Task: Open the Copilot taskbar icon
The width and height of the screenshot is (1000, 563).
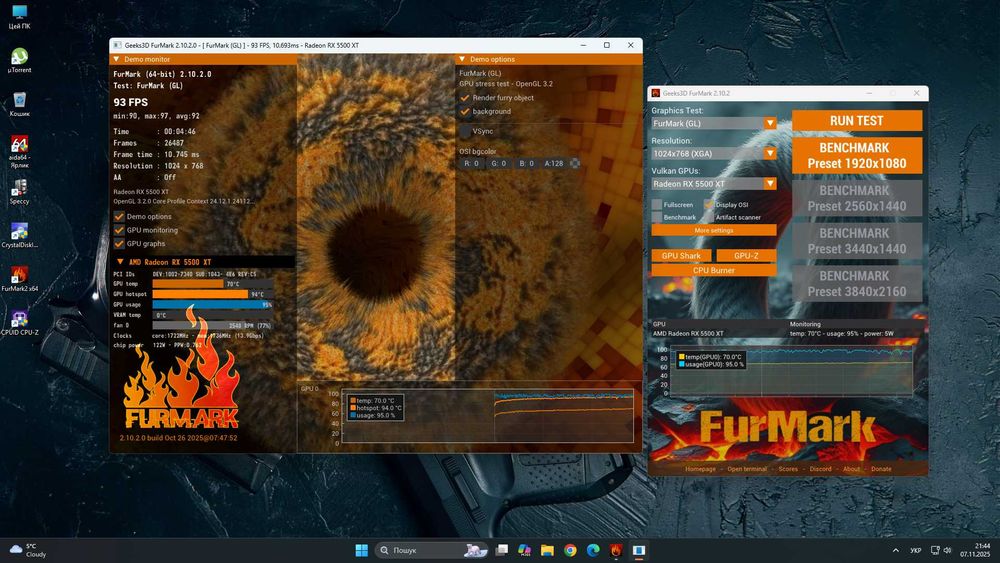Action: (524, 550)
